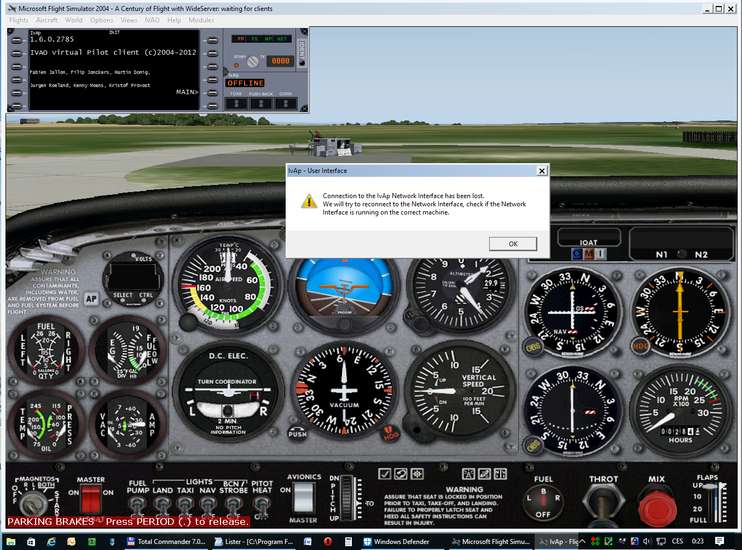
Task: Click the OFFLINE status on IvAp
Action: coord(245,83)
